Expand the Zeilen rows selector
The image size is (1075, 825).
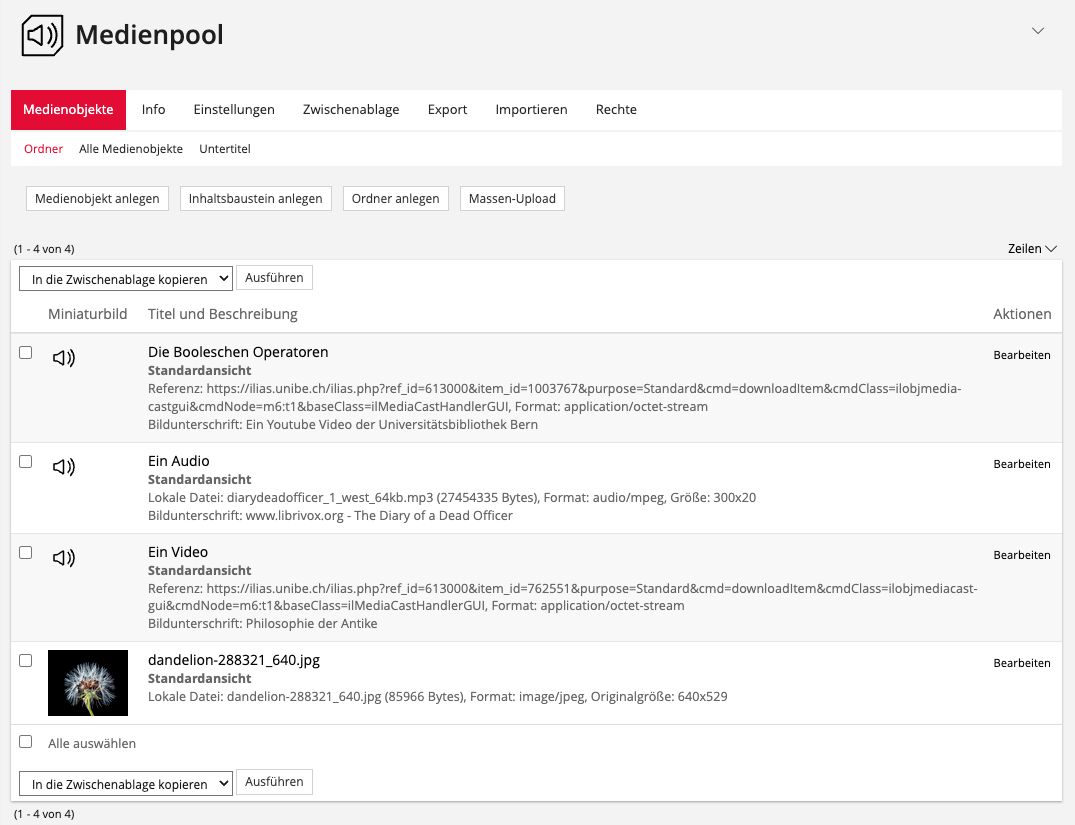1032,249
